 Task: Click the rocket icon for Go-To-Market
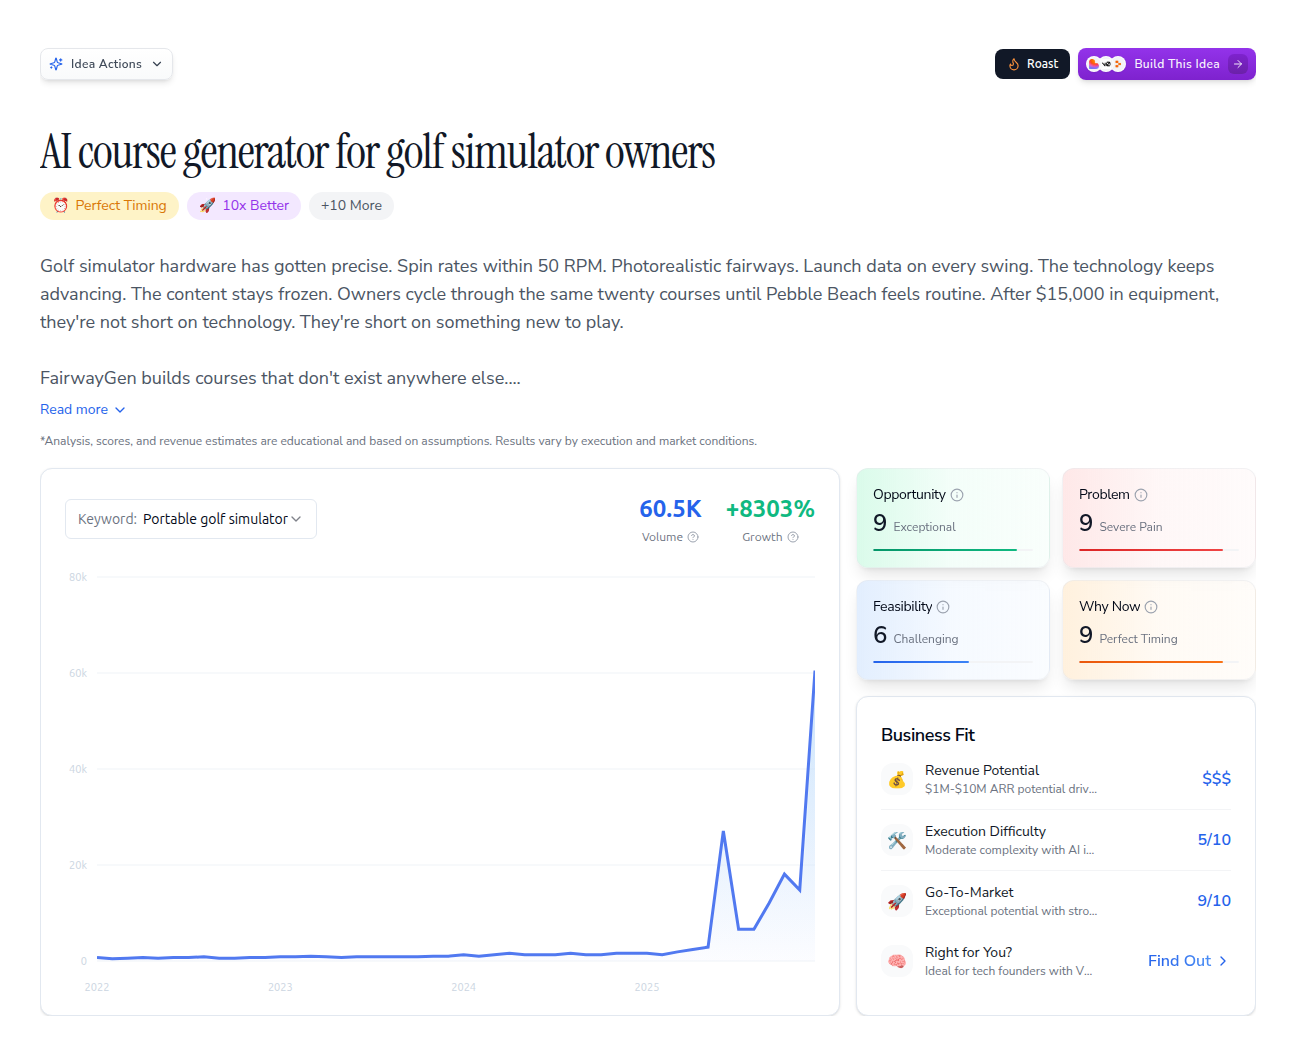pyautogui.click(x=897, y=902)
